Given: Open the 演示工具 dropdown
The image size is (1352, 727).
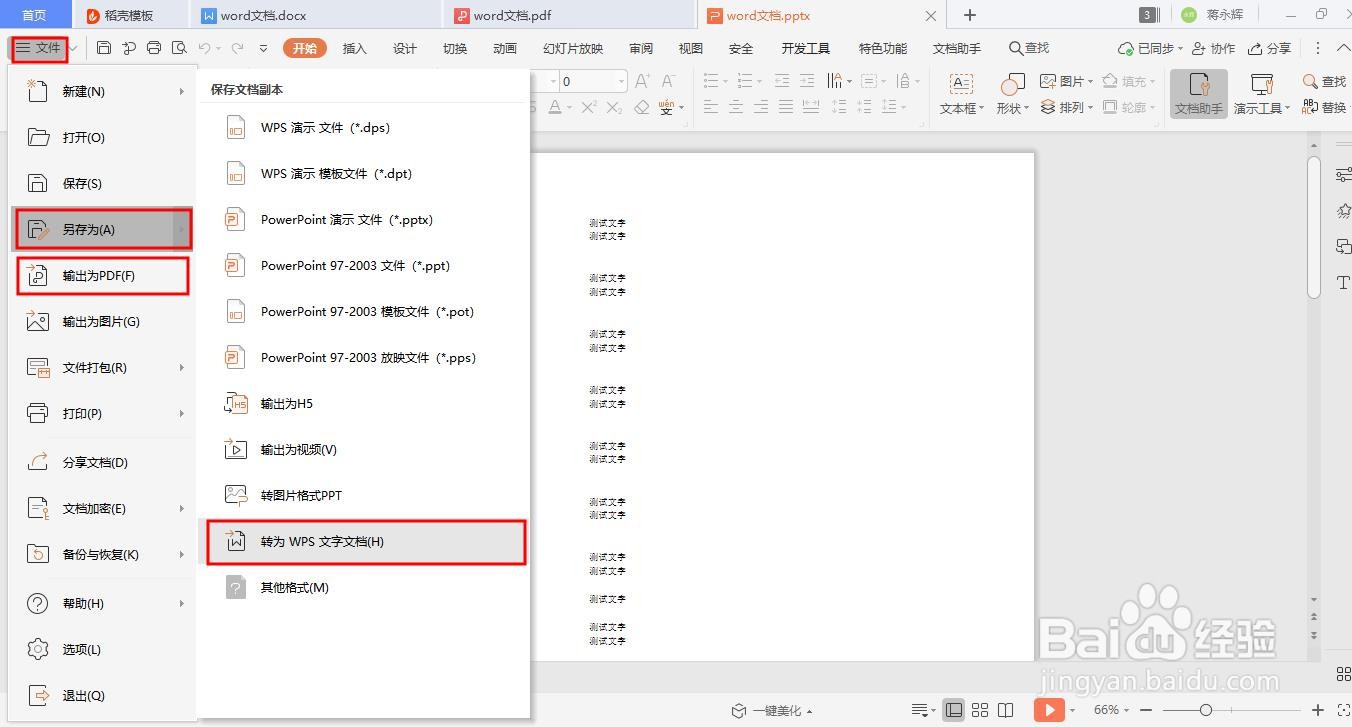Looking at the screenshot, I should coord(1260,95).
